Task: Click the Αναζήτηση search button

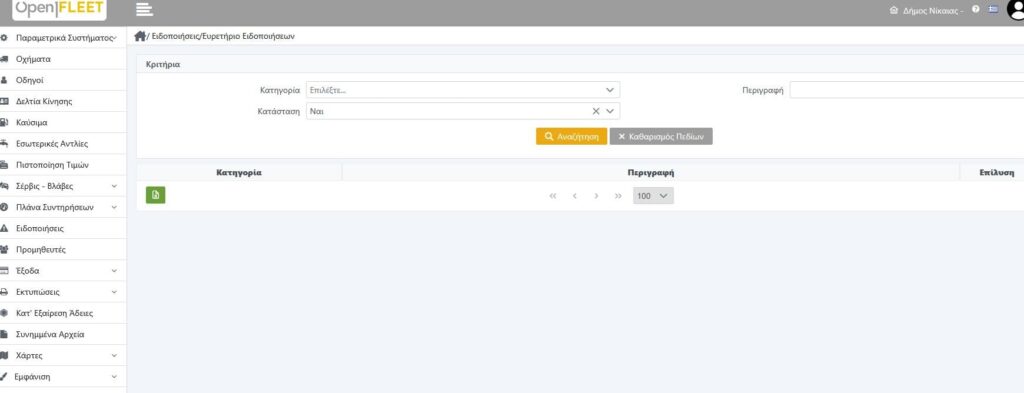Action: point(571,136)
